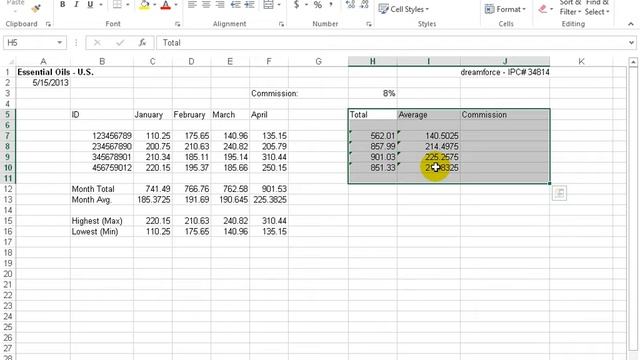Apply cell Borders icon
Viewport: 640px width, 360px height.
(x=117, y=5)
